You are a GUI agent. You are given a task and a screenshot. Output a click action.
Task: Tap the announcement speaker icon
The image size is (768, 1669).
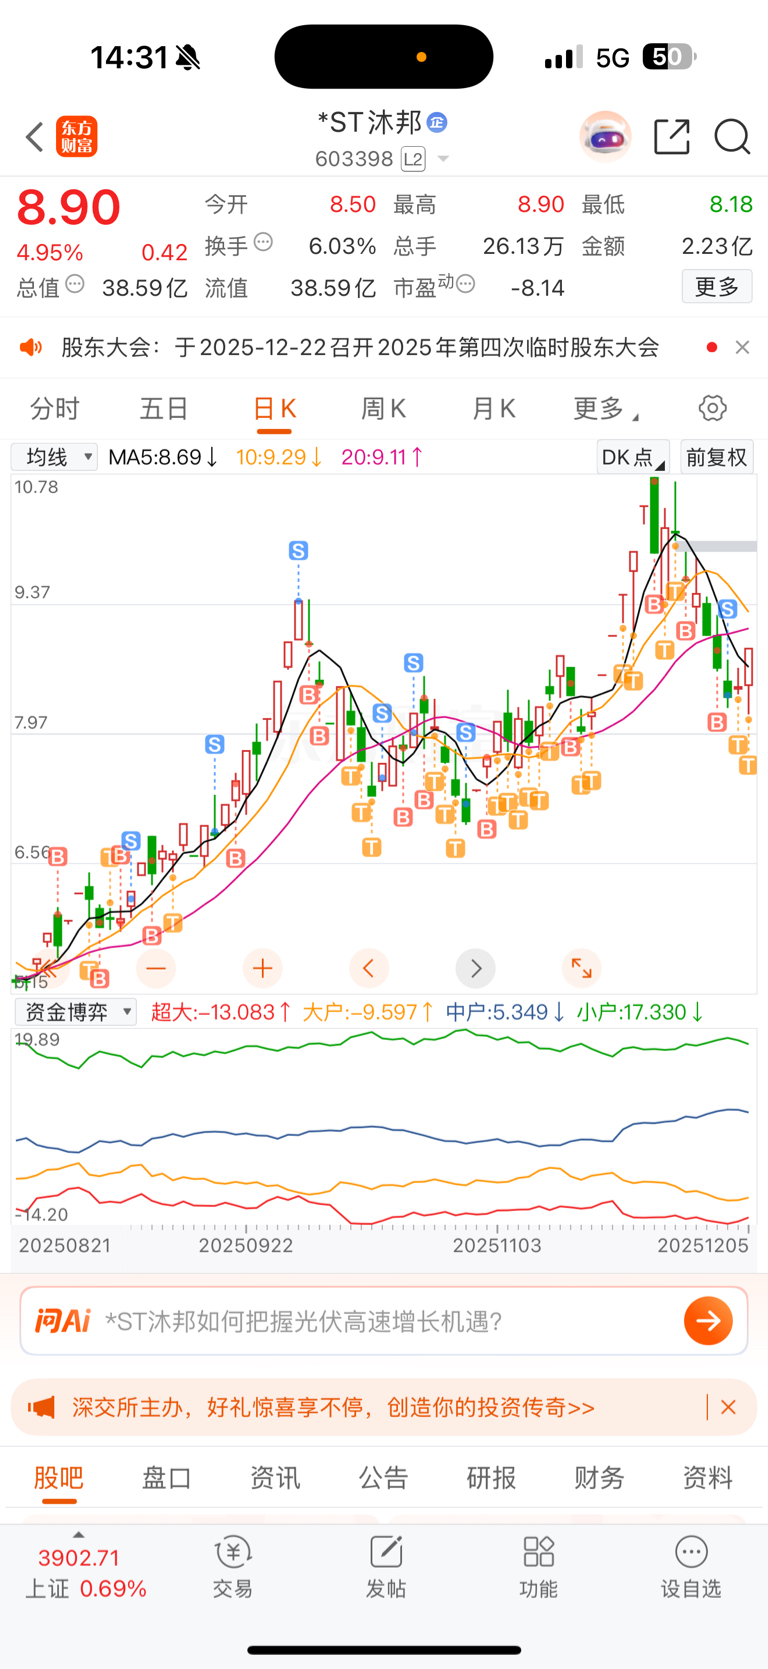[x=31, y=347]
